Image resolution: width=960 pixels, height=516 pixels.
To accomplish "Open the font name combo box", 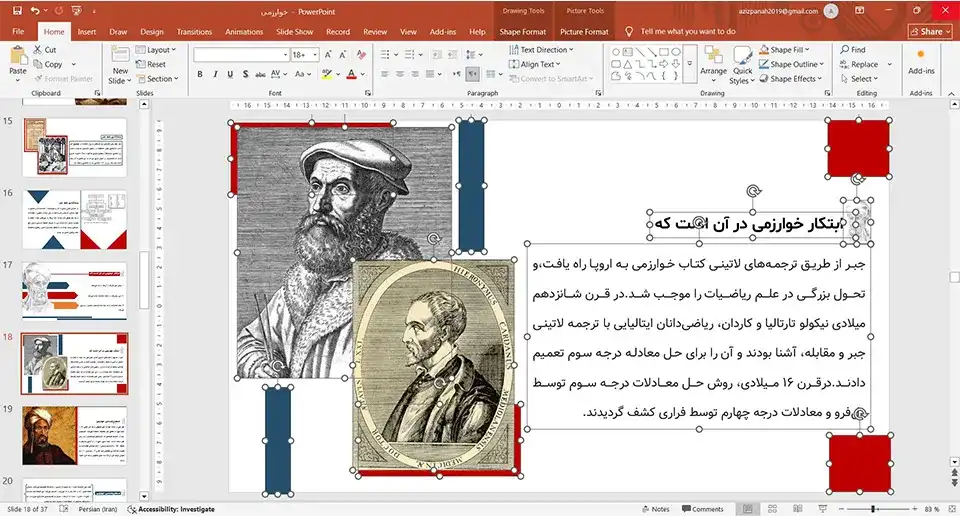I will pos(241,54).
